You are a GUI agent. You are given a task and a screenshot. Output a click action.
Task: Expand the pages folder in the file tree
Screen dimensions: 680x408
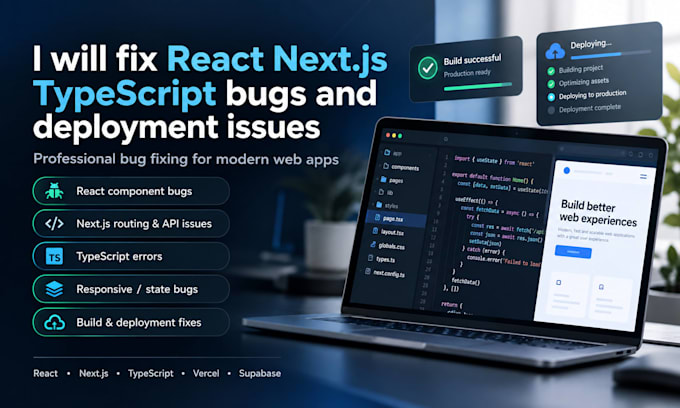click(392, 180)
